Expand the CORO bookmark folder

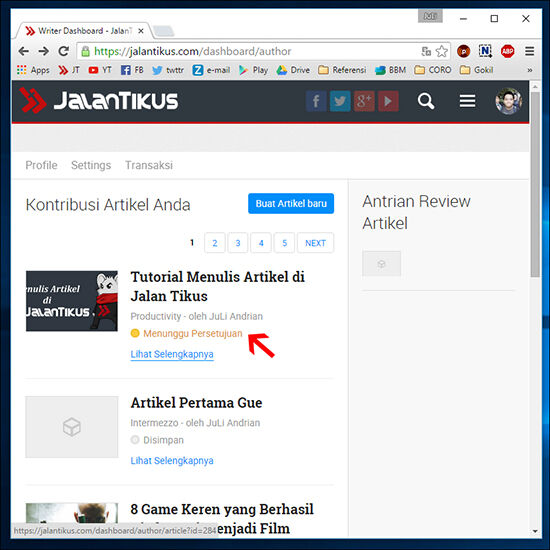(x=433, y=70)
